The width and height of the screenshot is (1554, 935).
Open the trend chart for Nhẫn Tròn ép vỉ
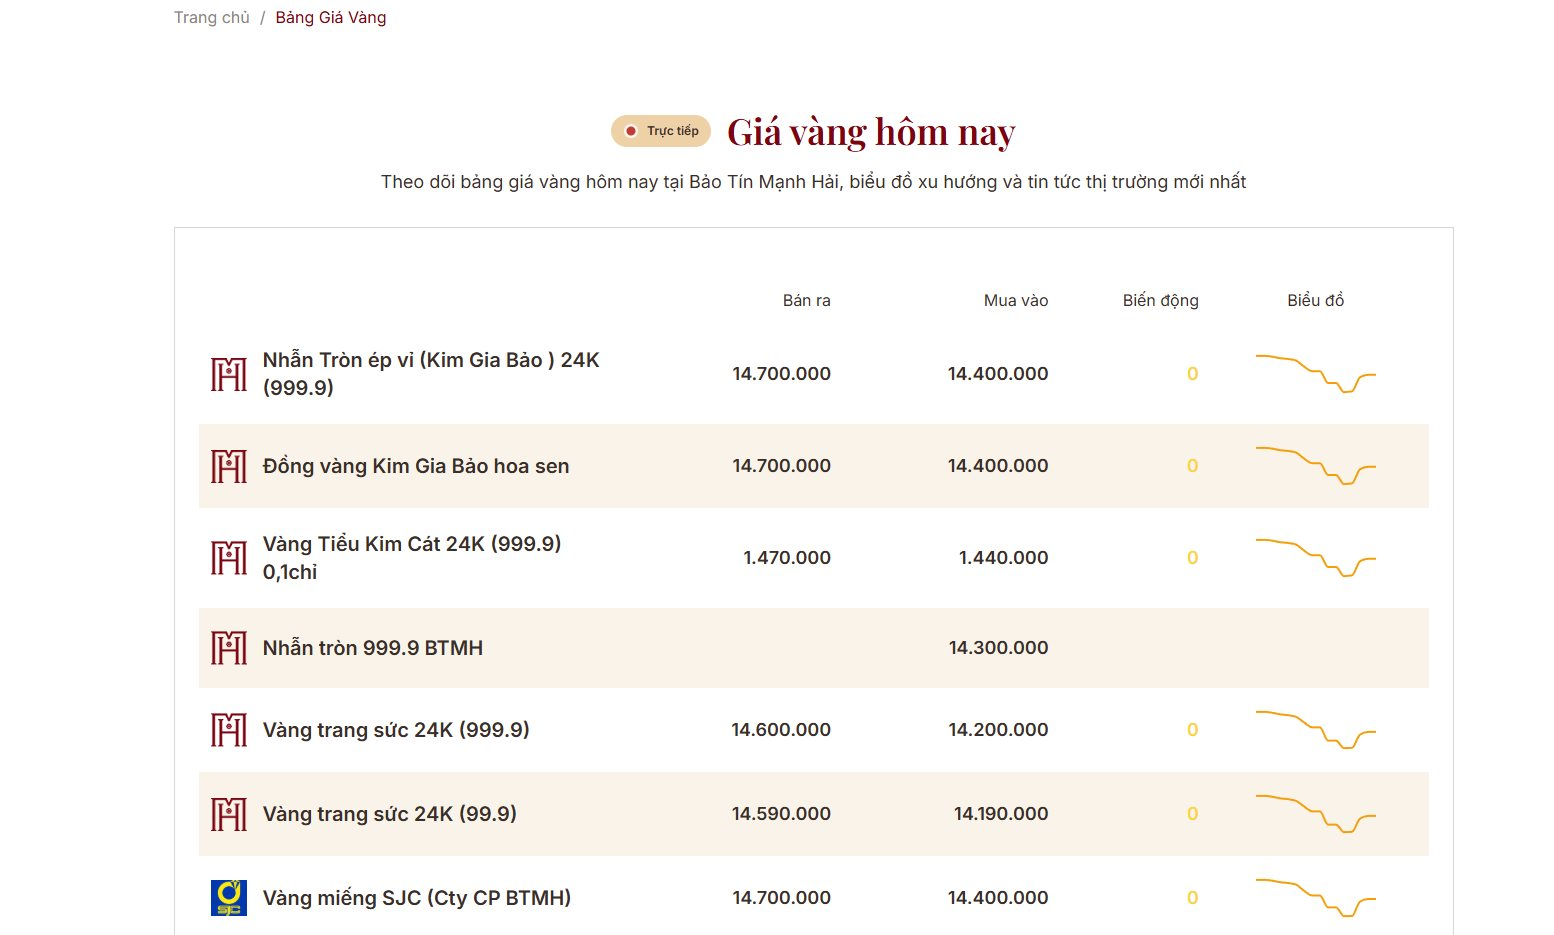click(x=1316, y=373)
